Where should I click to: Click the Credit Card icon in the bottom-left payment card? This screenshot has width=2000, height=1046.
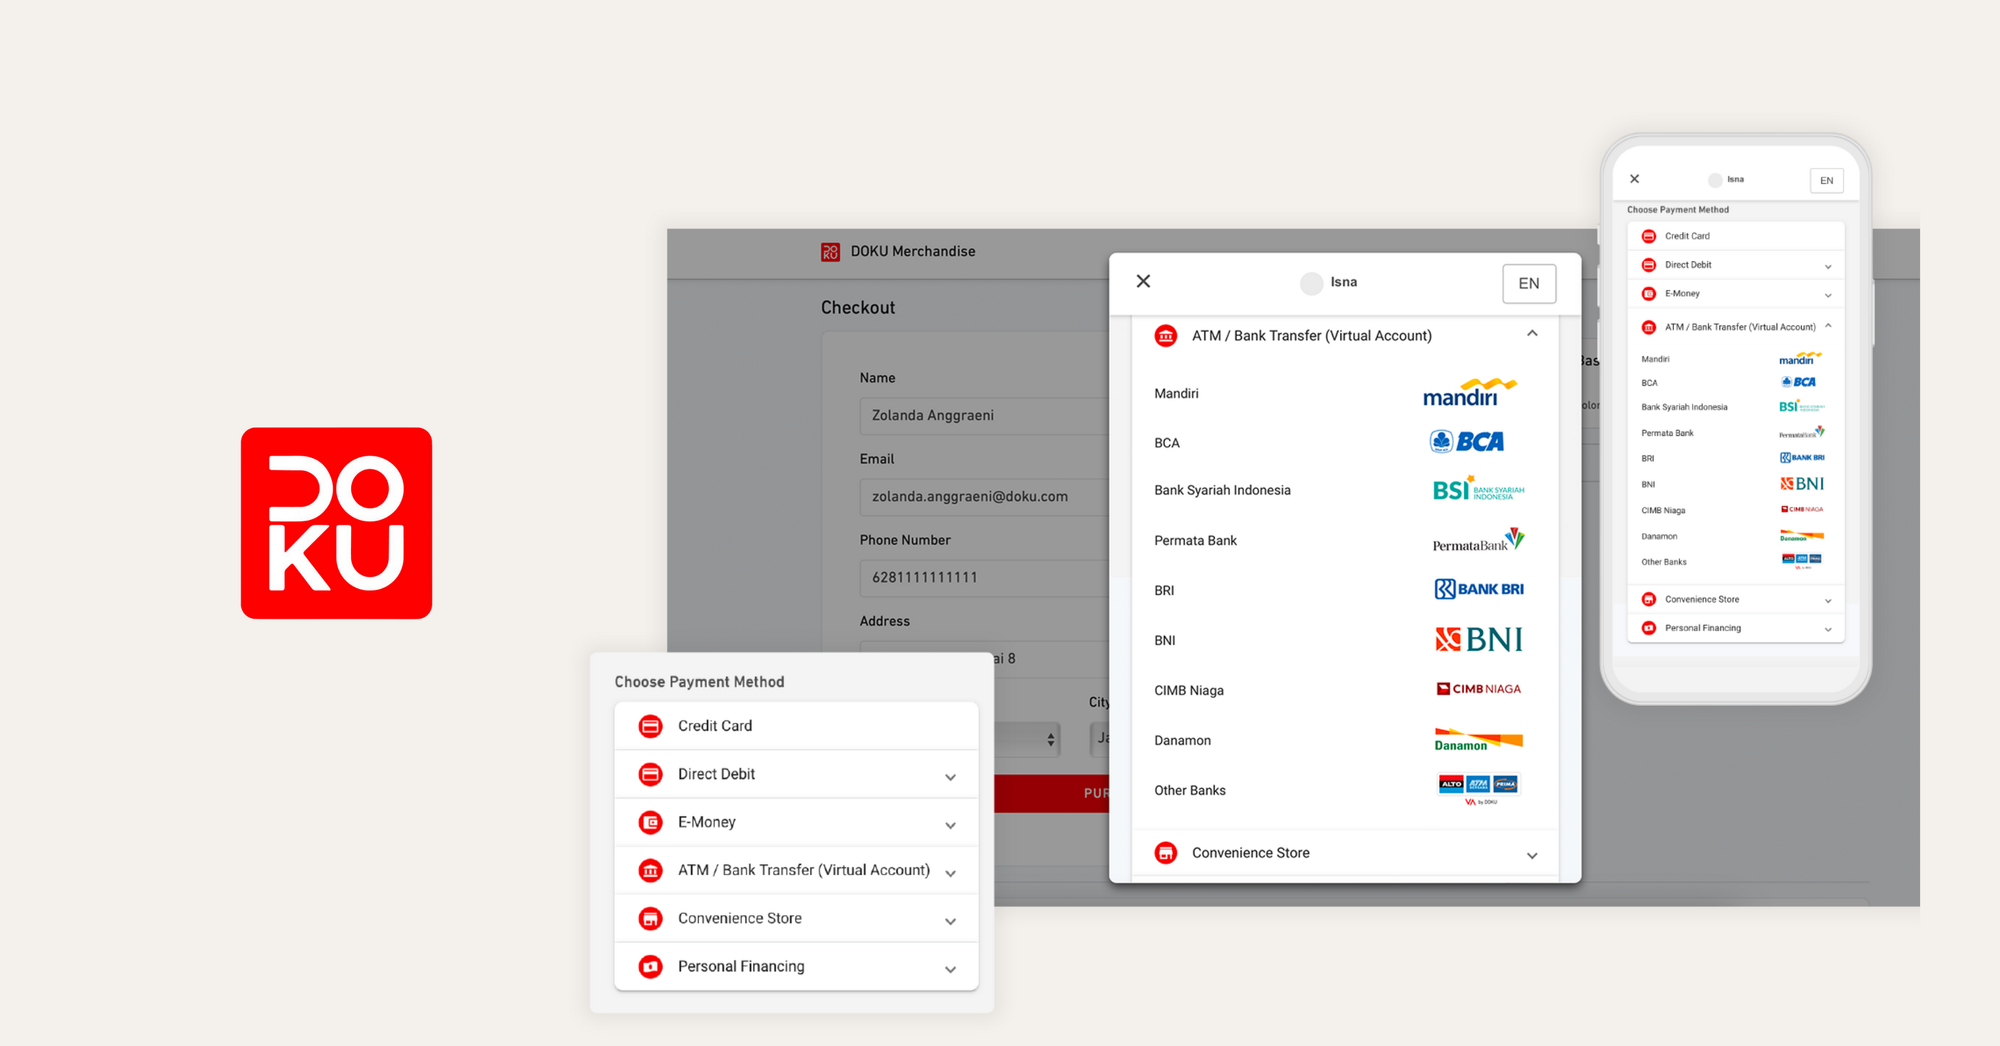650,726
